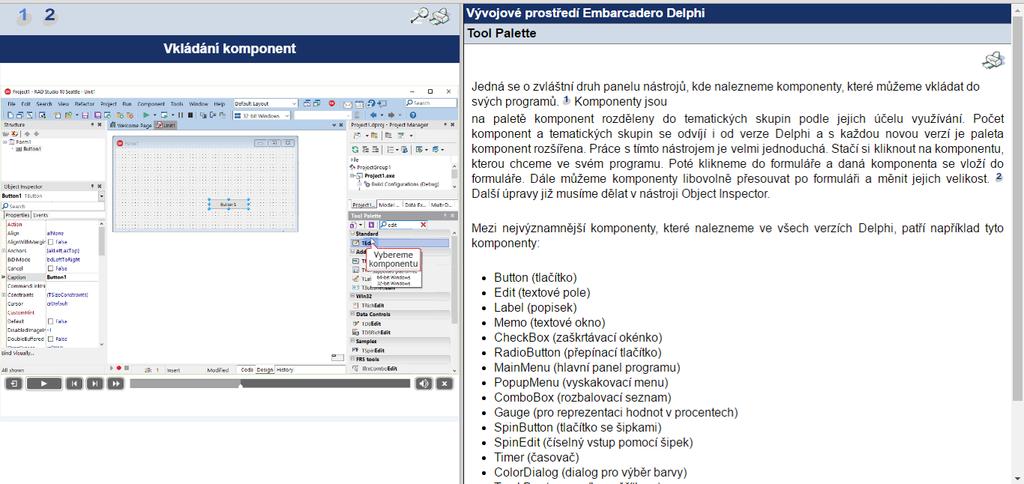1024x484 pixels.
Task: Go to step 2 of the tutorial
Action: point(50,15)
